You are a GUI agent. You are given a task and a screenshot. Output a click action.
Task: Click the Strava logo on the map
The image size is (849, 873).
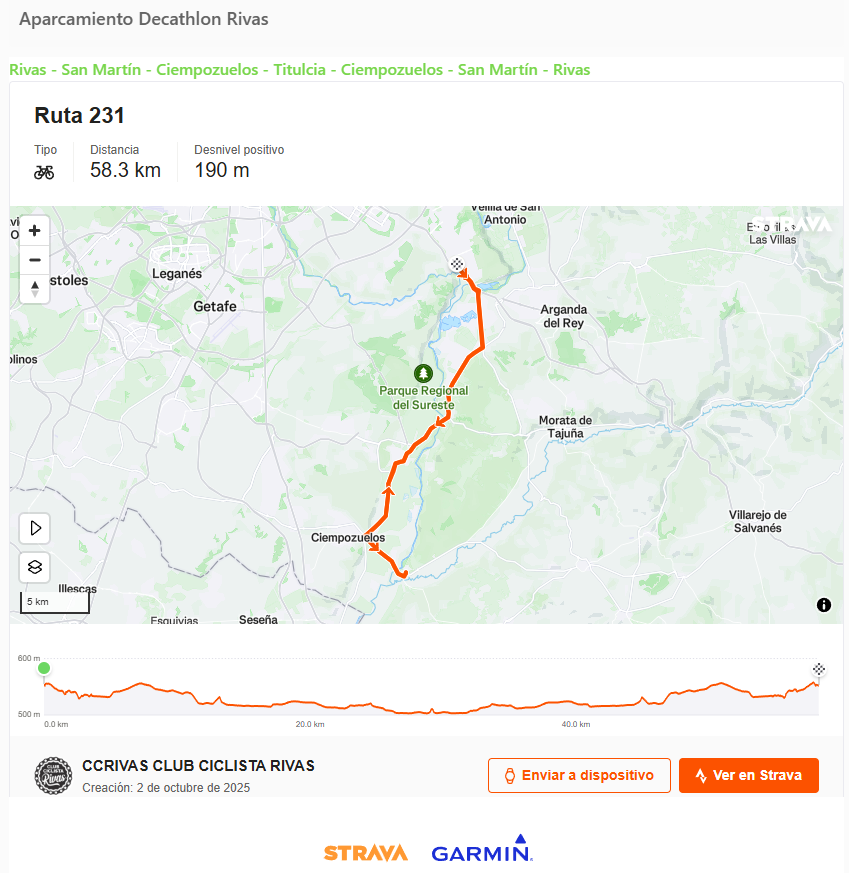(x=792, y=224)
